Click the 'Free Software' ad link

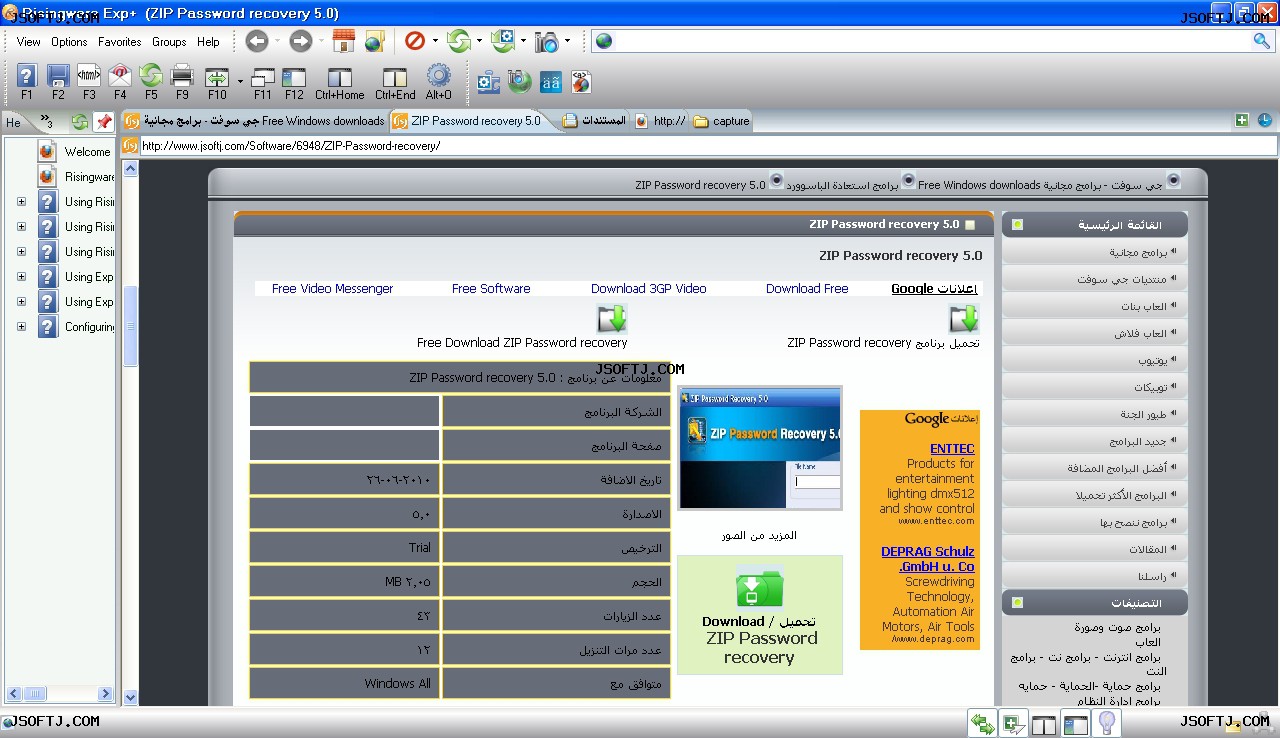pyautogui.click(x=491, y=289)
